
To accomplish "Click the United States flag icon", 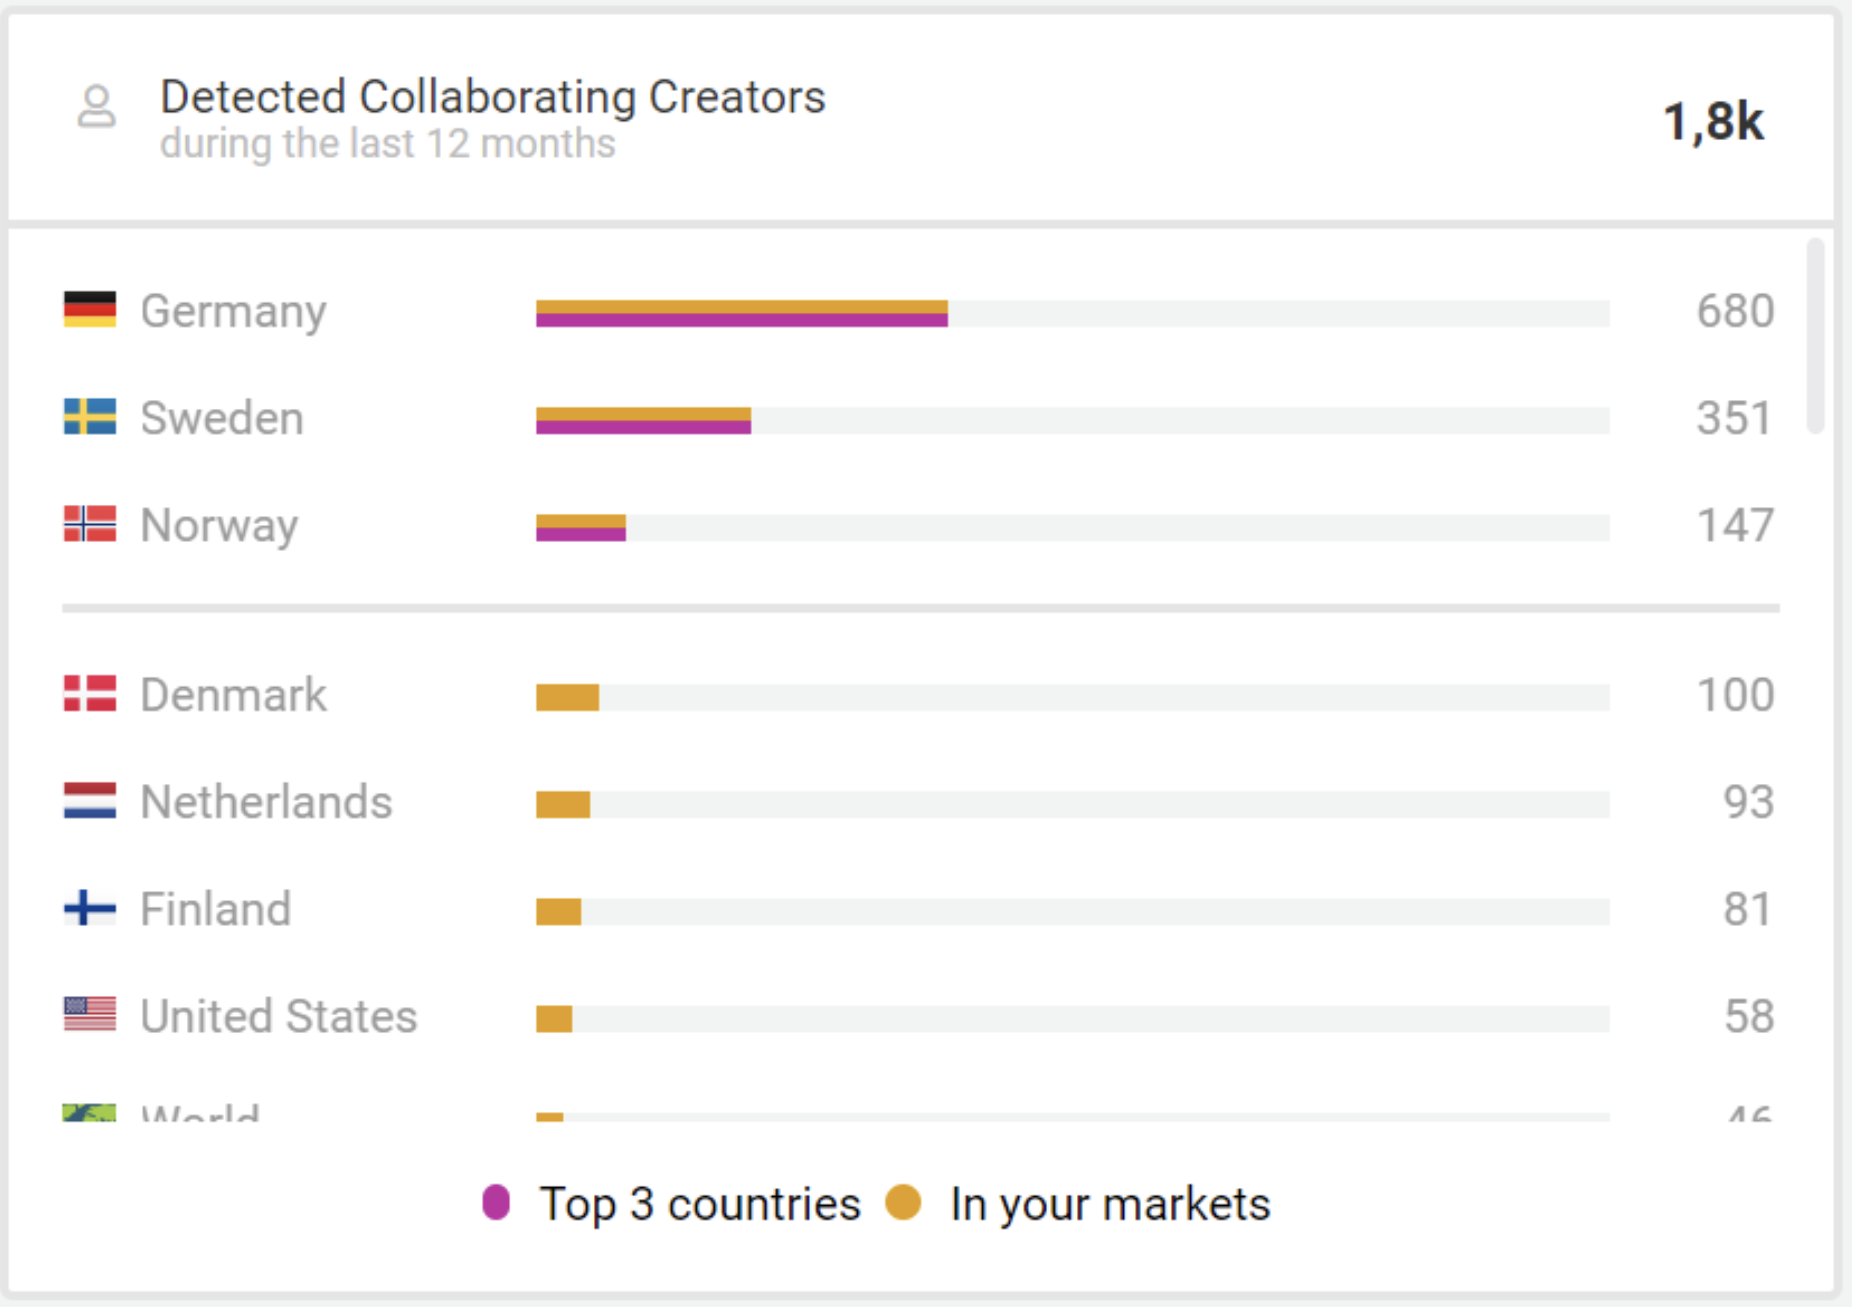I will point(90,1015).
